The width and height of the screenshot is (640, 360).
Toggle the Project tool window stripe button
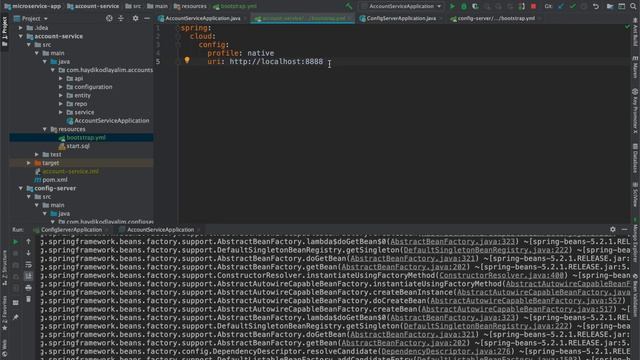pos(4,32)
